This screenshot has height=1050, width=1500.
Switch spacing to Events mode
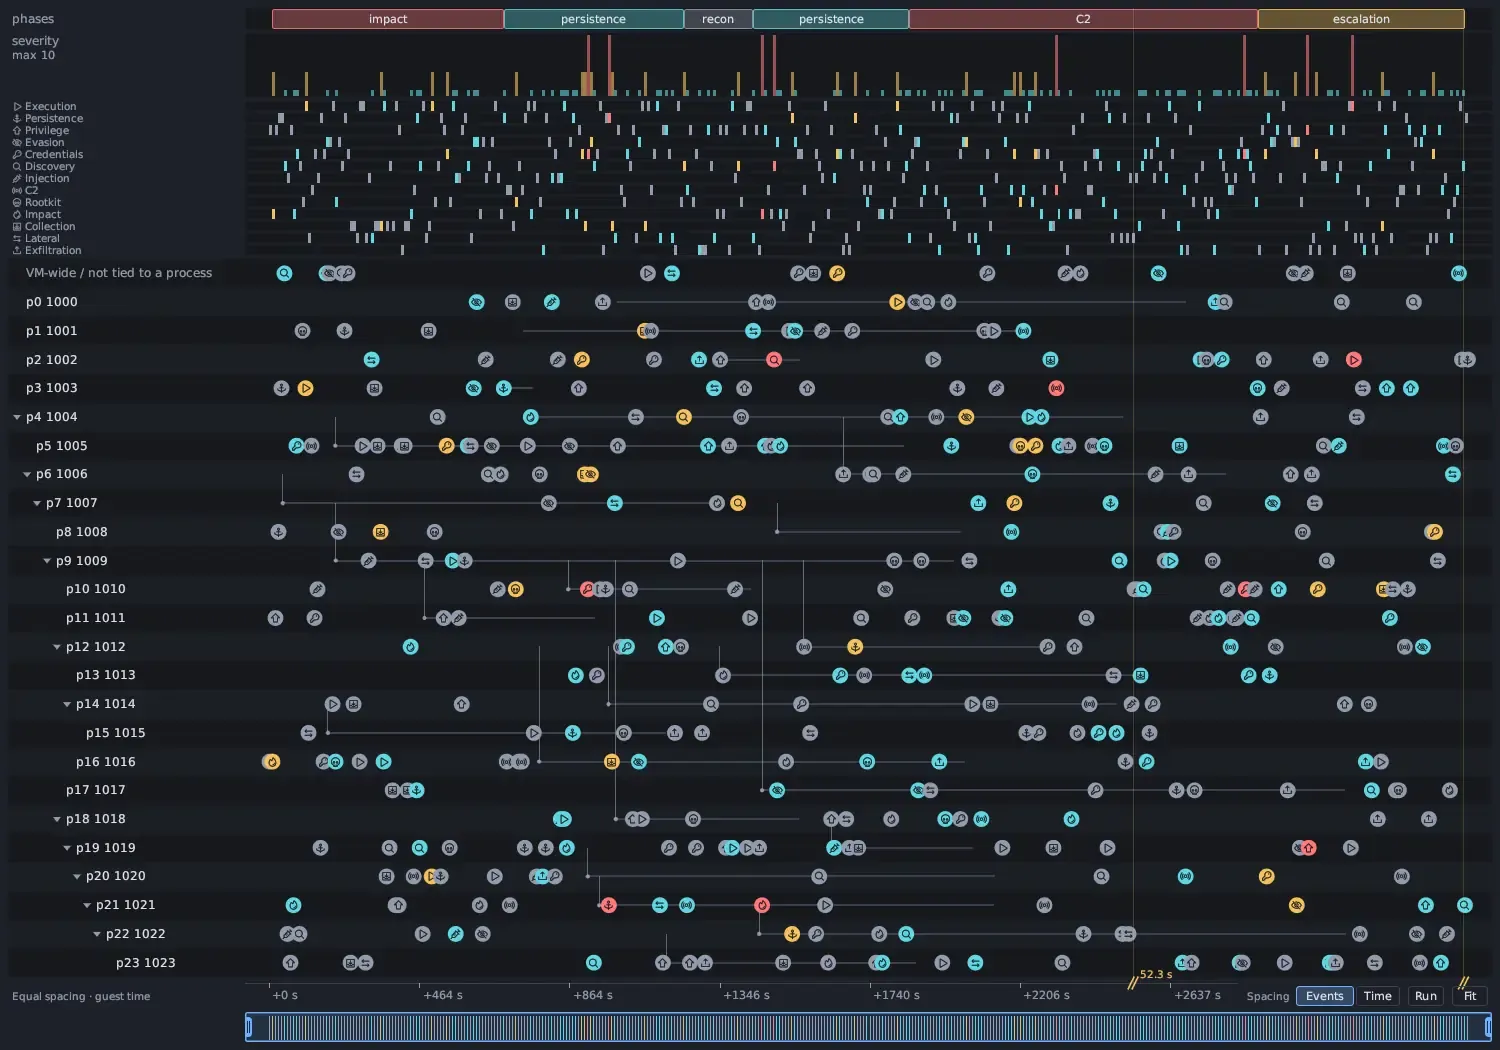tap(1325, 996)
